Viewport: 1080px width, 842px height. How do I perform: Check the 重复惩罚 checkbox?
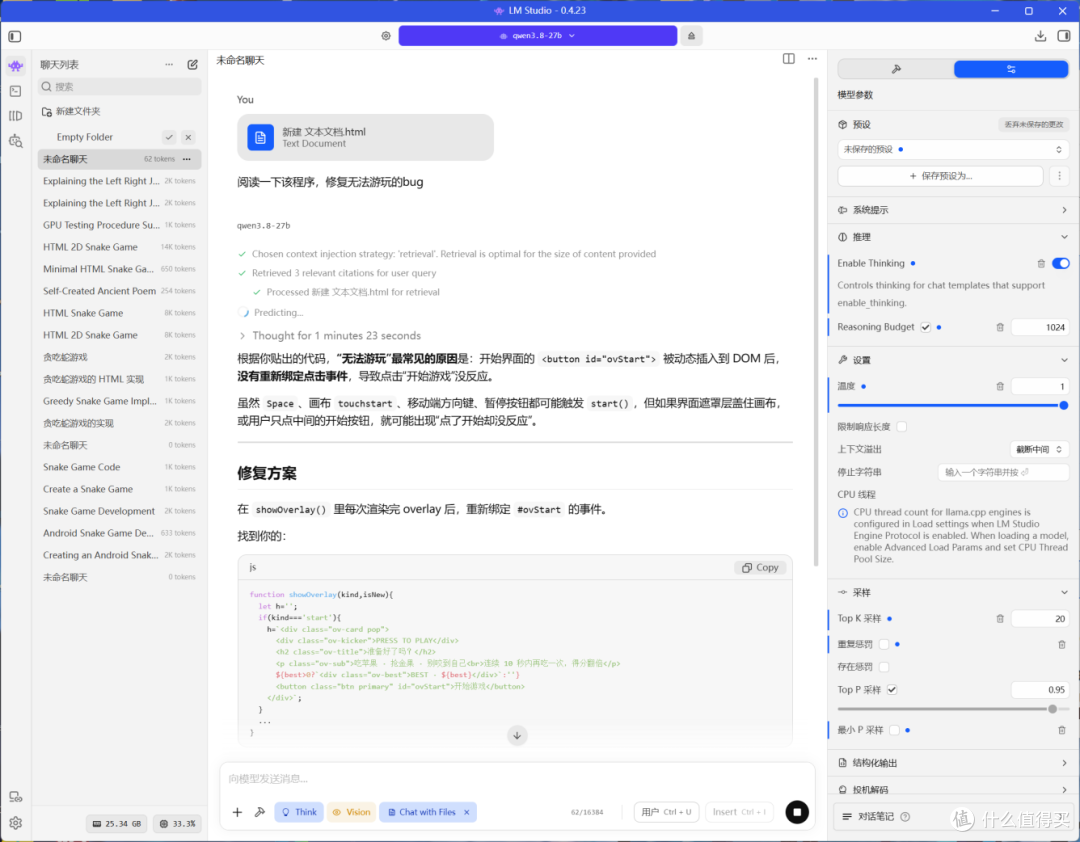coord(884,645)
